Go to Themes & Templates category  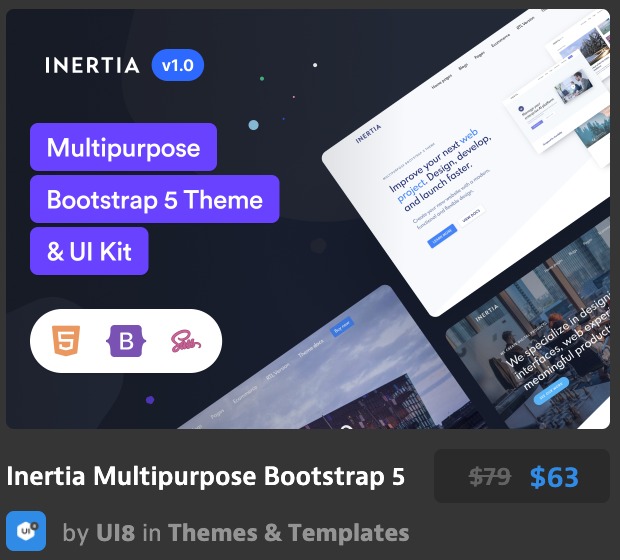(288, 532)
